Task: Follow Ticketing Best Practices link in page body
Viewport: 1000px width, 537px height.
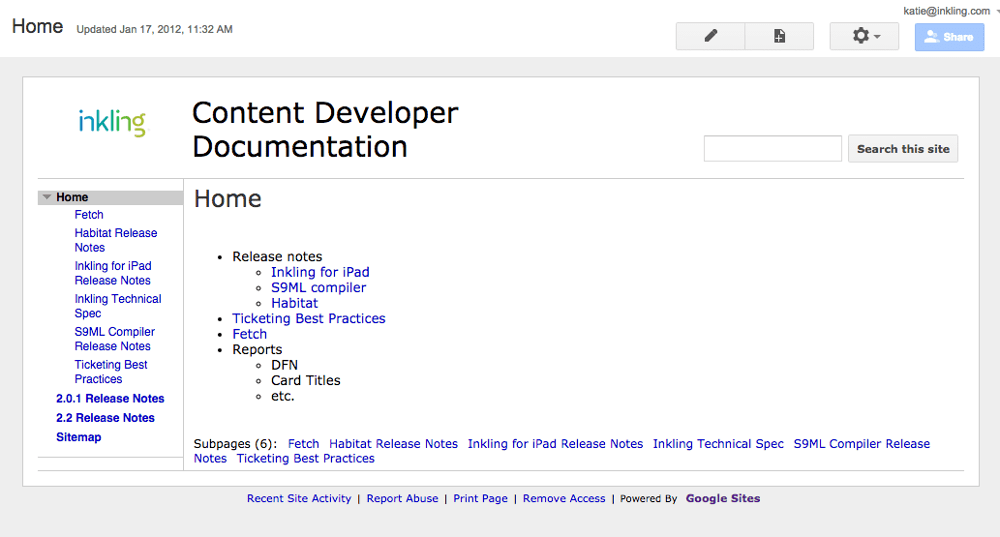Action: click(309, 319)
